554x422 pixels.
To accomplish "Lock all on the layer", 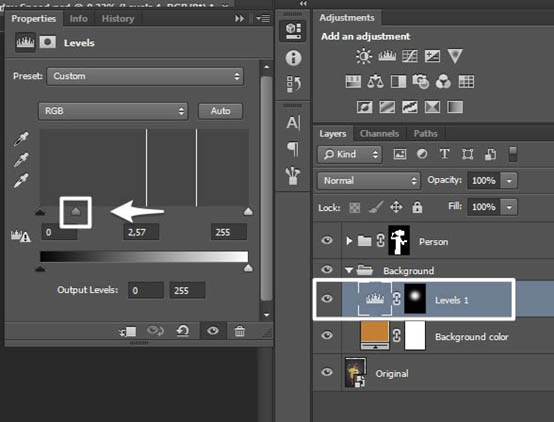I will (x=417, y=207).
